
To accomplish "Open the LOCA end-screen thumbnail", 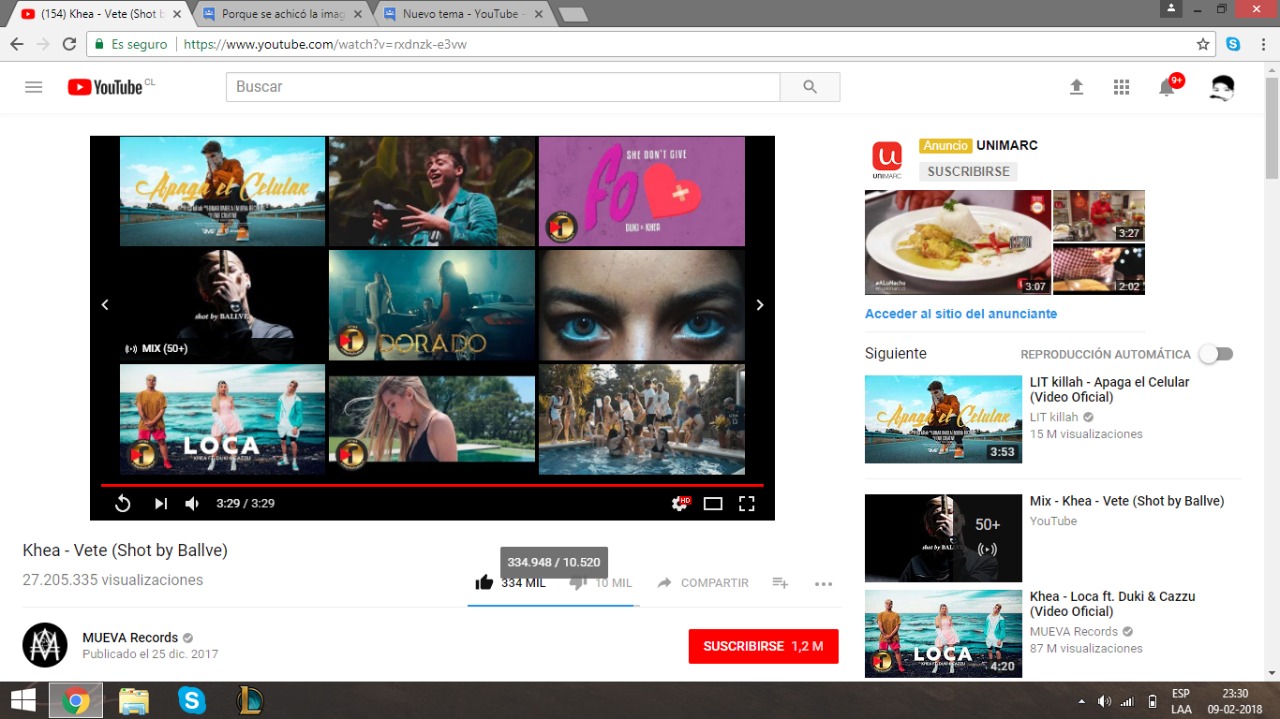I will pos(222,419).
